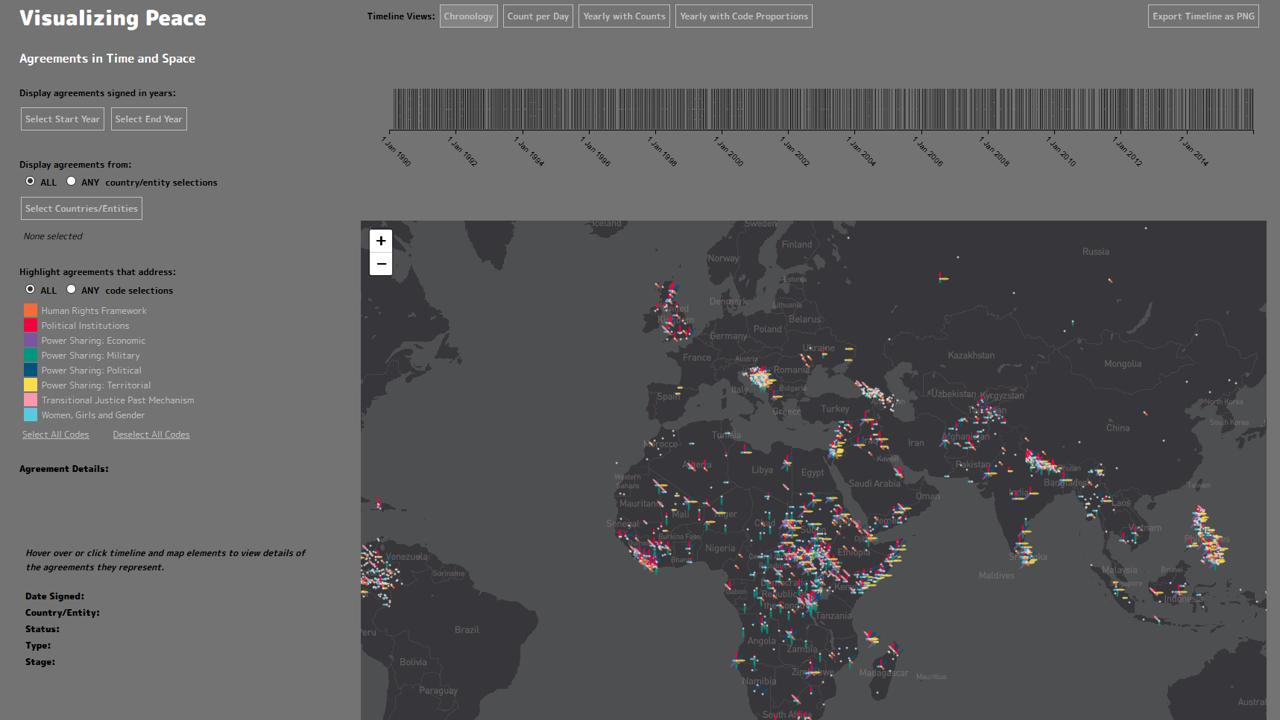Toggle Power Sharing: Military swatch
Viewport: 1280px width, 720px height.
tap(30, 356)
